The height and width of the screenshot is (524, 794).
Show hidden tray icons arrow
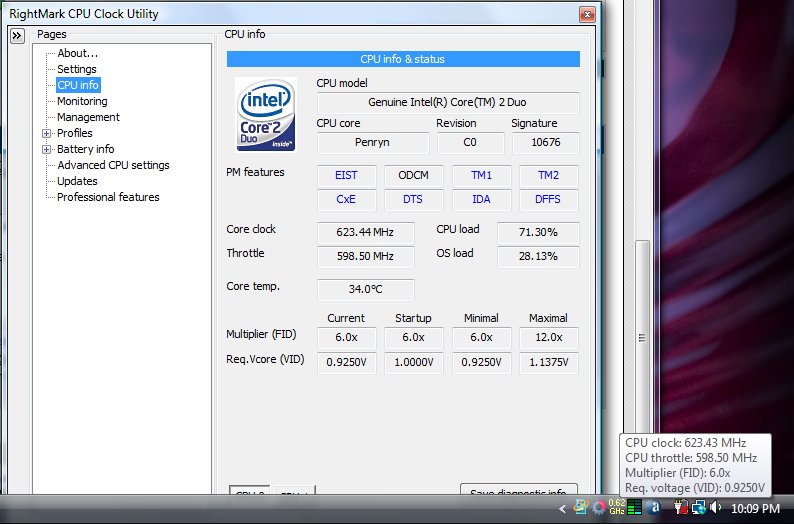click(562, 508)
